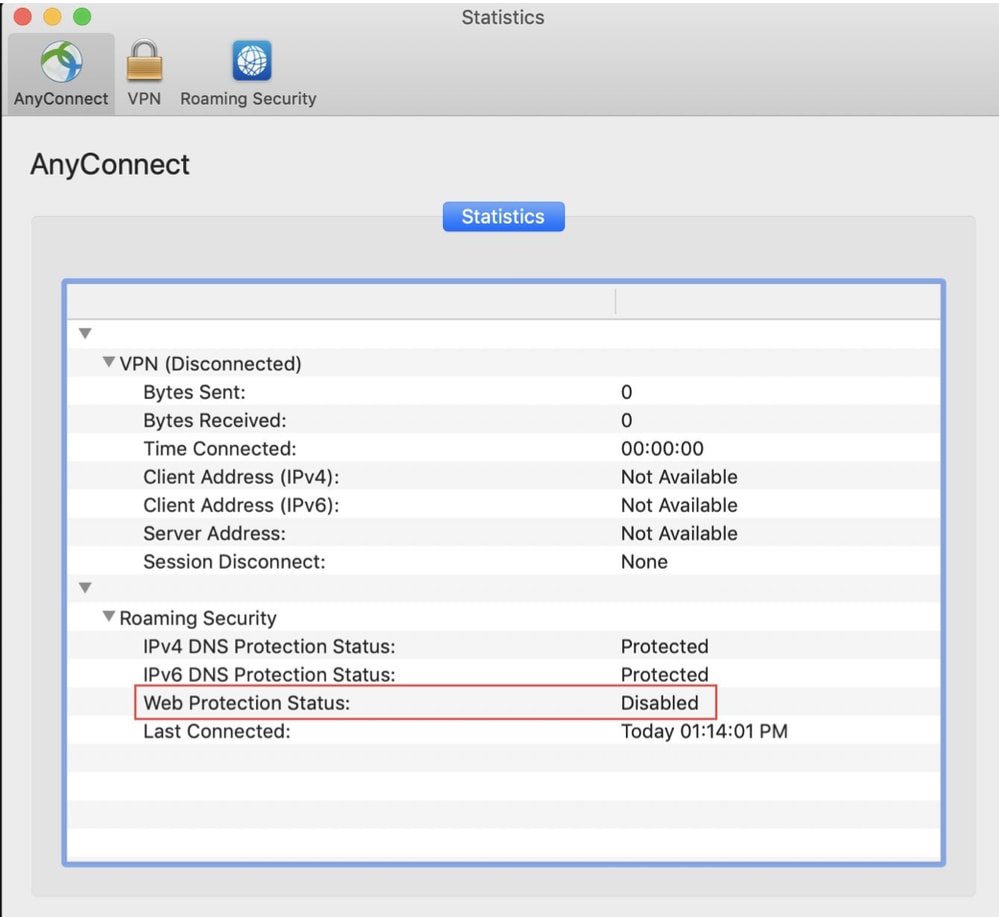Click Not Available value for IPv6 address

click(x=679, y=505)
